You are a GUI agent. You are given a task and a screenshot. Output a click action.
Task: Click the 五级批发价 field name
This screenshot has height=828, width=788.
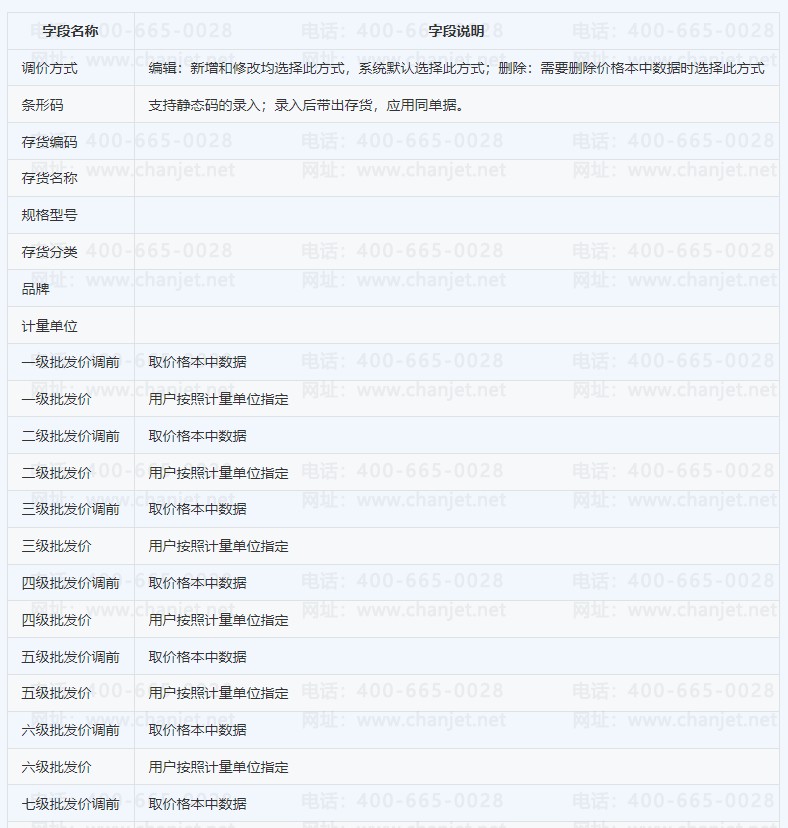57,693
